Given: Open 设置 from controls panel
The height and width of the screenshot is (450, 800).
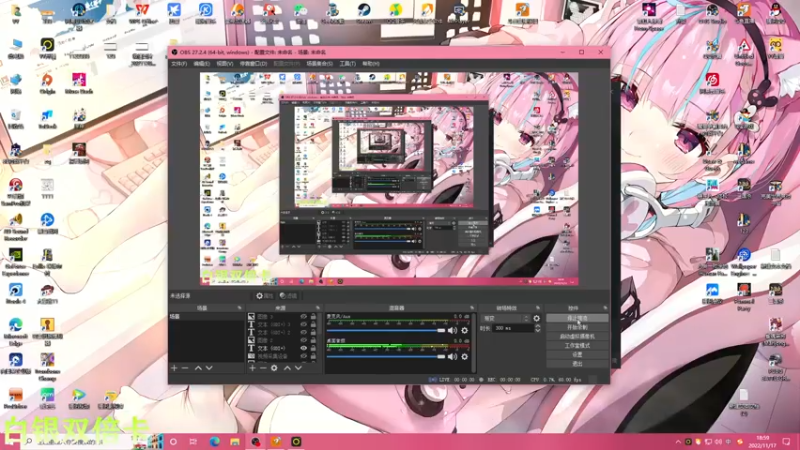Looking at the screenshot, I should 577,354.
